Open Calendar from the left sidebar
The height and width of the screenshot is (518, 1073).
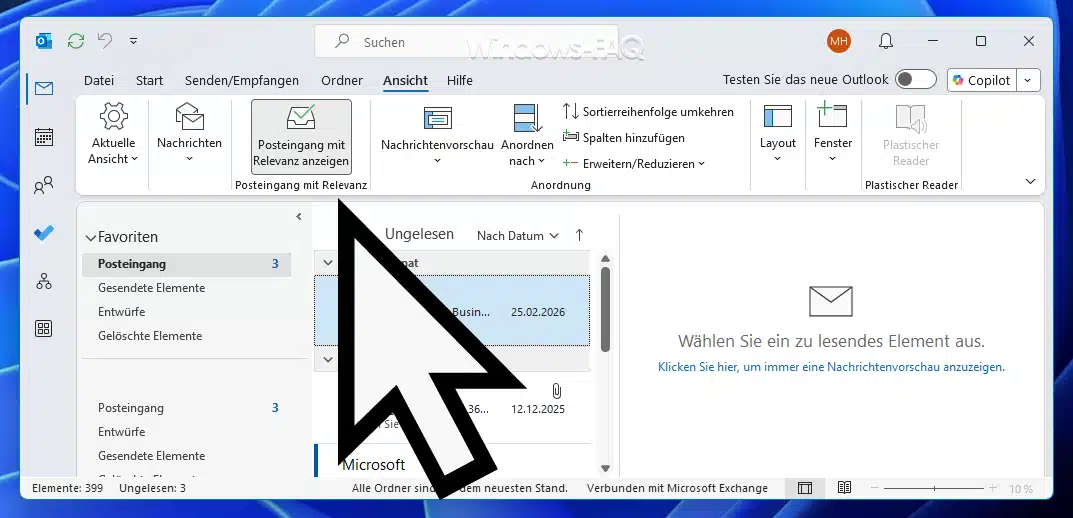[43, 137]
